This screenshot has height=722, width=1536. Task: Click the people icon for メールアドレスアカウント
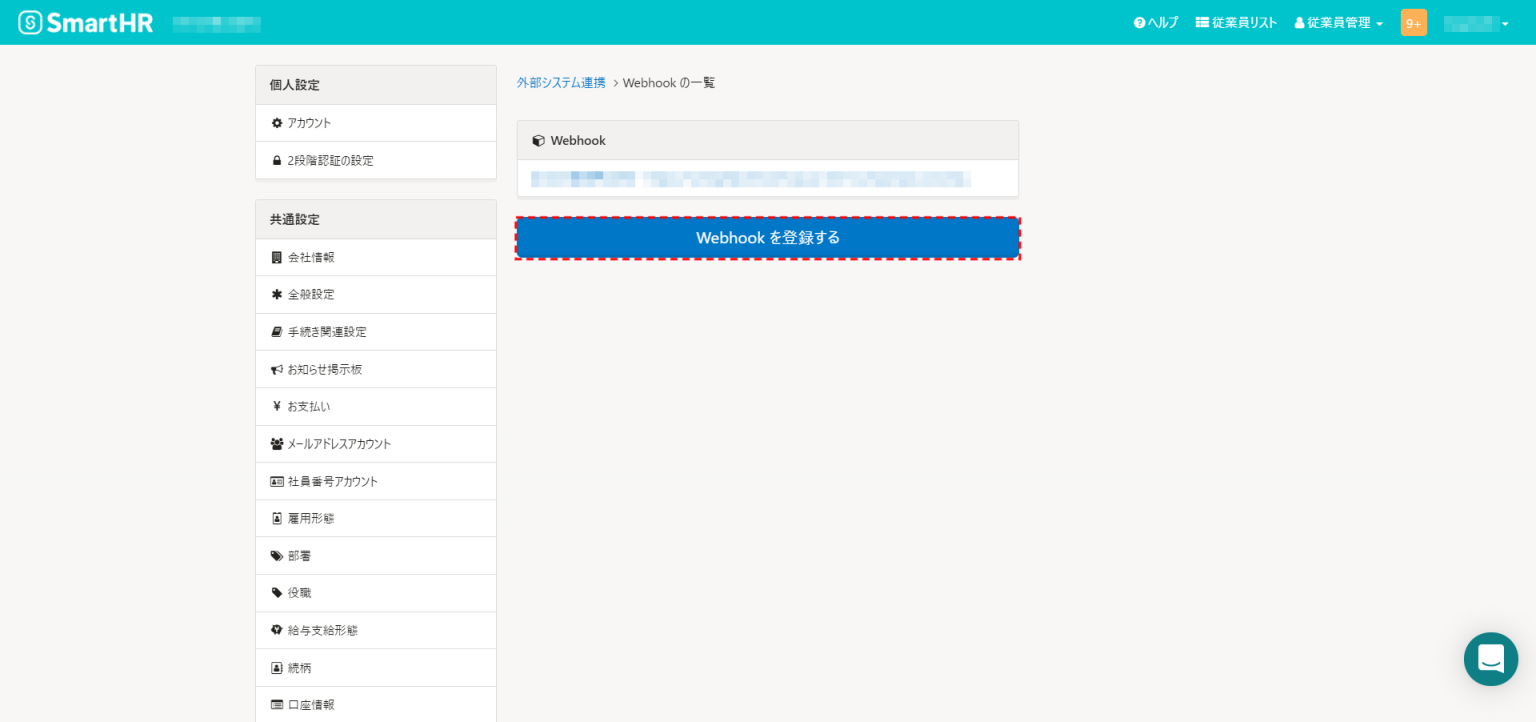[x=277, y=443]
